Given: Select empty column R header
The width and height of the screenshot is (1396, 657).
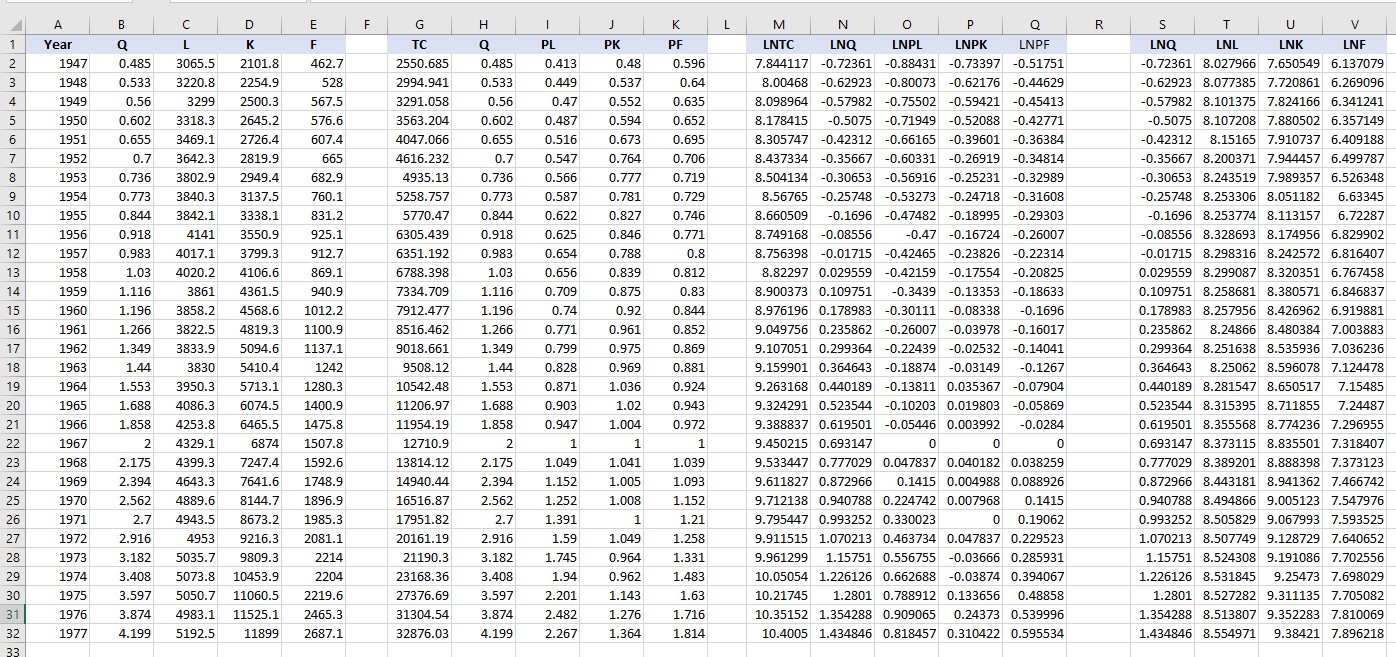Looking at the screenshot, I should [1099, 24].
